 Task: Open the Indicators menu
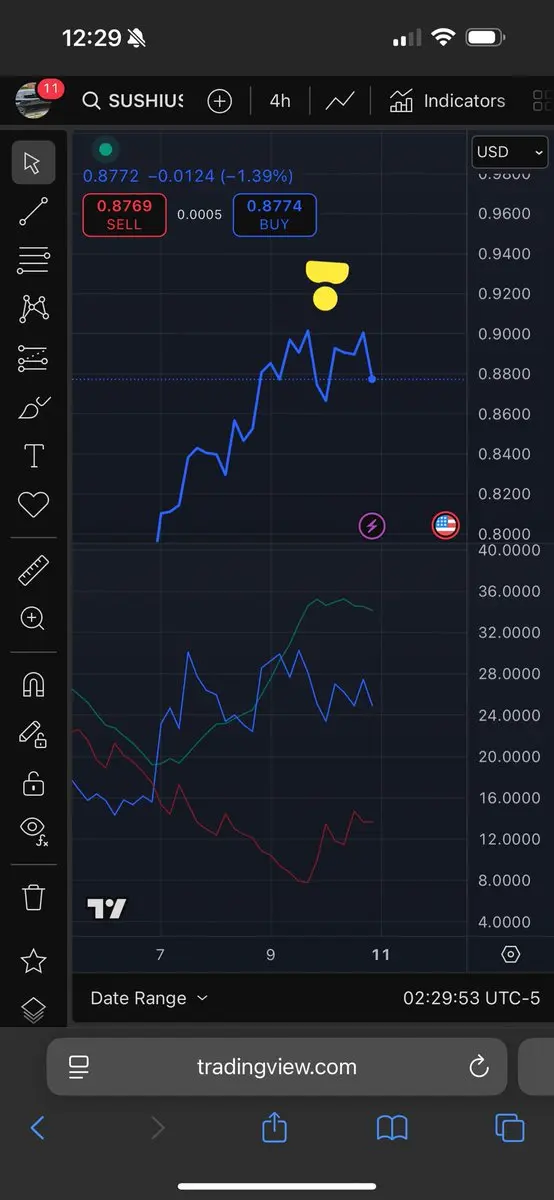pyautogui.click(x=447, y=101)
